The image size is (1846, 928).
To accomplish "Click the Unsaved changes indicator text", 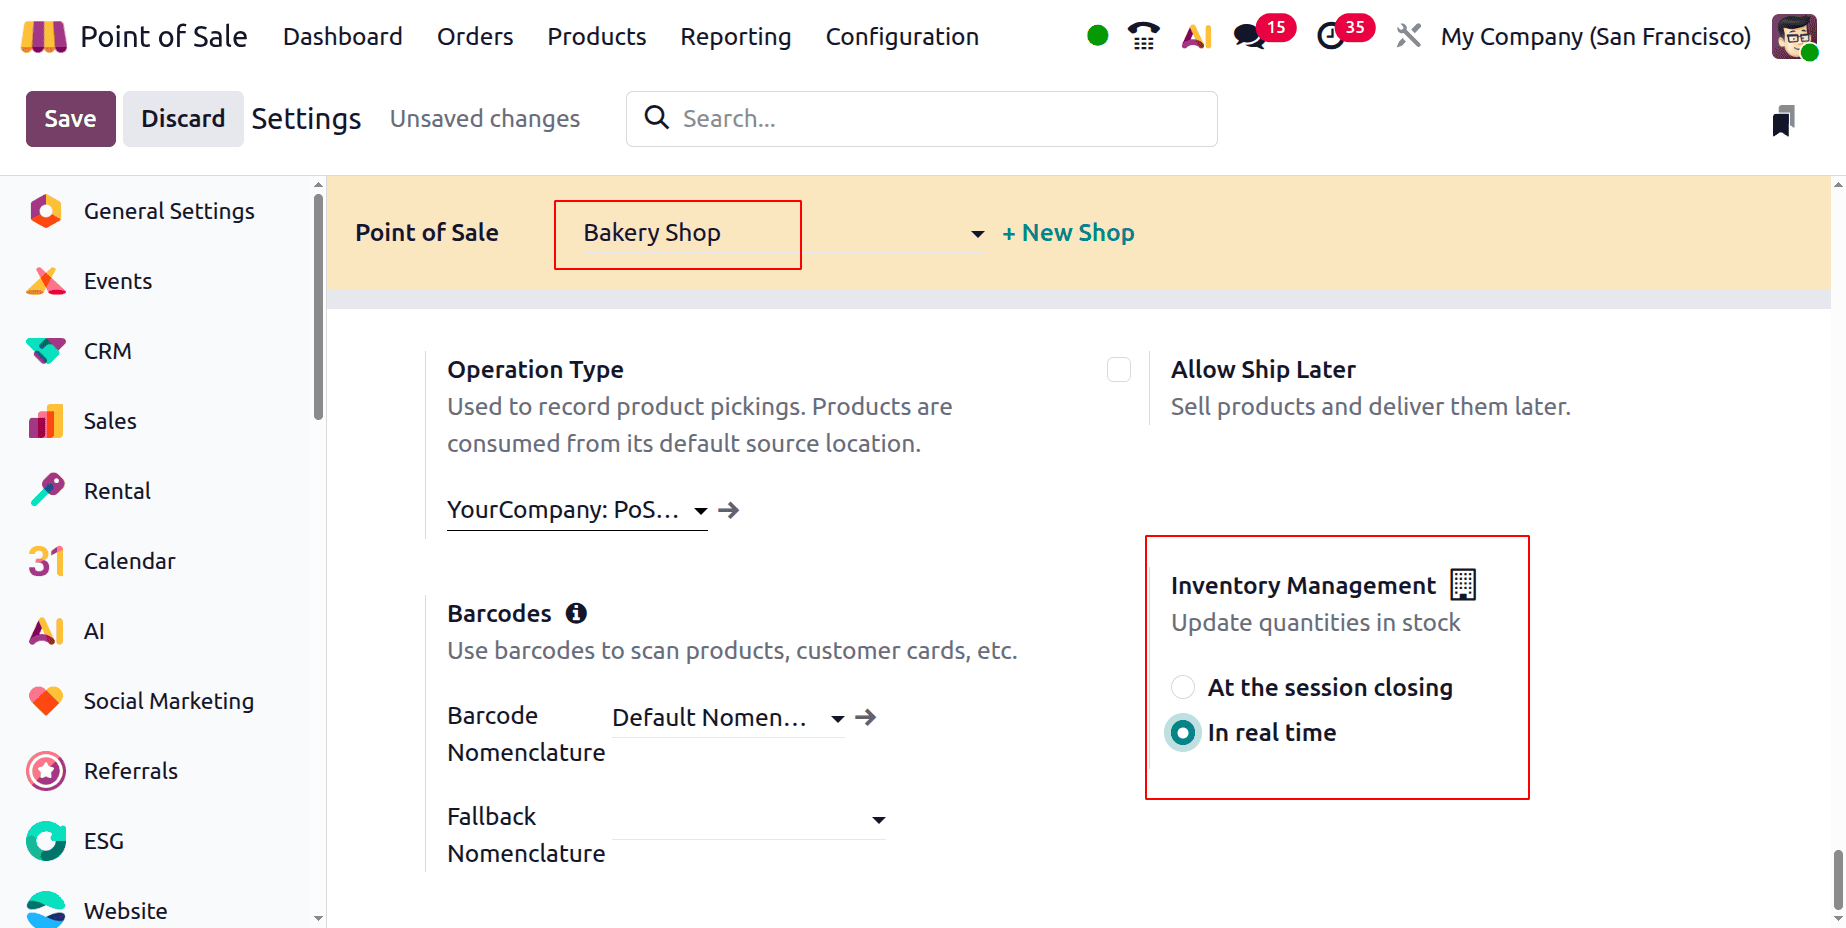I will coord(485,119).
